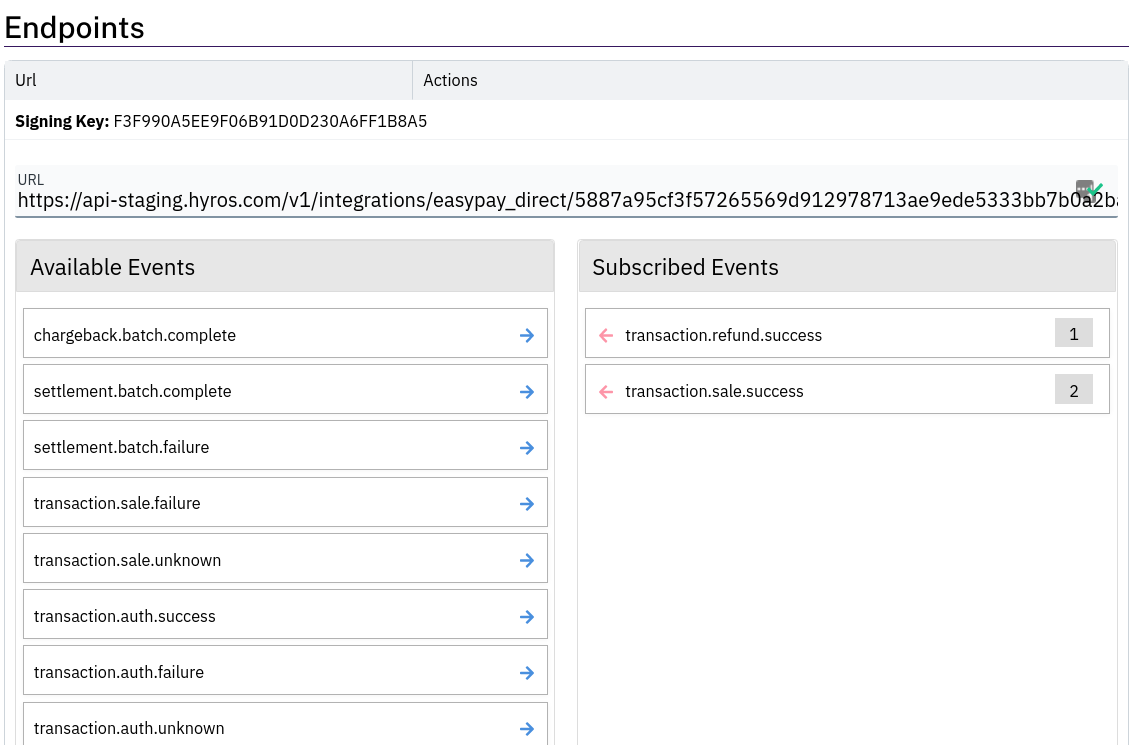Click arrow next to settlement.batch.failure
Screen dimensions: 1131x745
(x=527, y=448)
